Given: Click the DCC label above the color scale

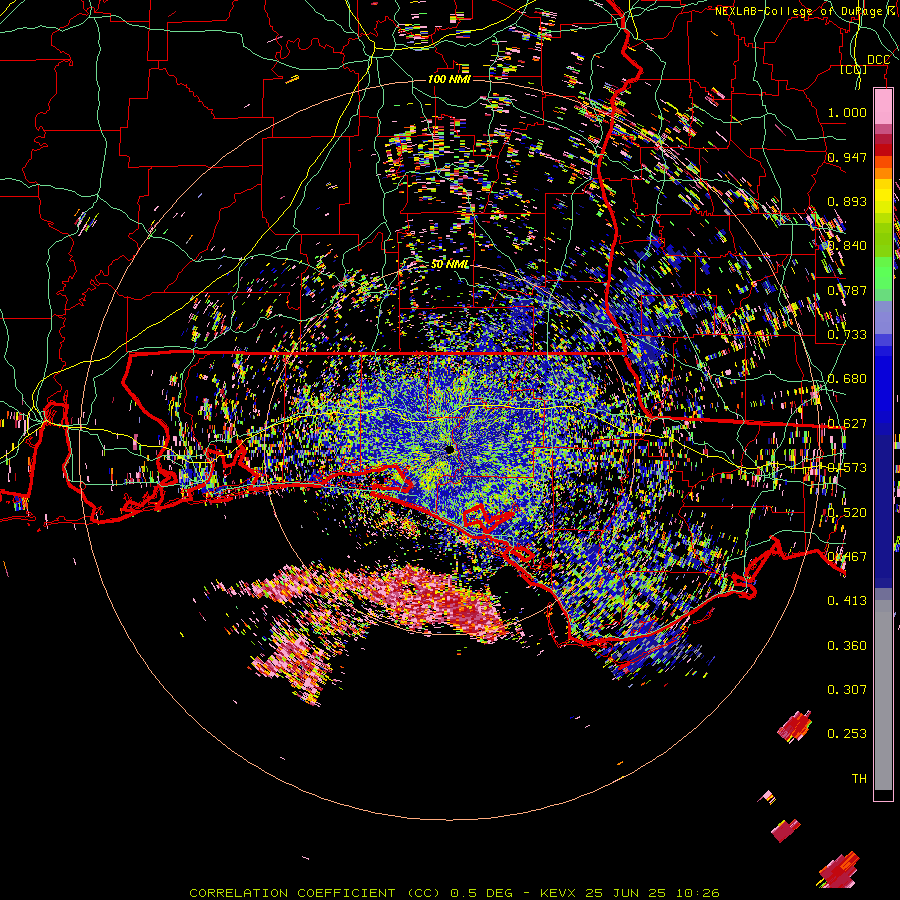Looking at the screenshot, I should tap(879, 60).
